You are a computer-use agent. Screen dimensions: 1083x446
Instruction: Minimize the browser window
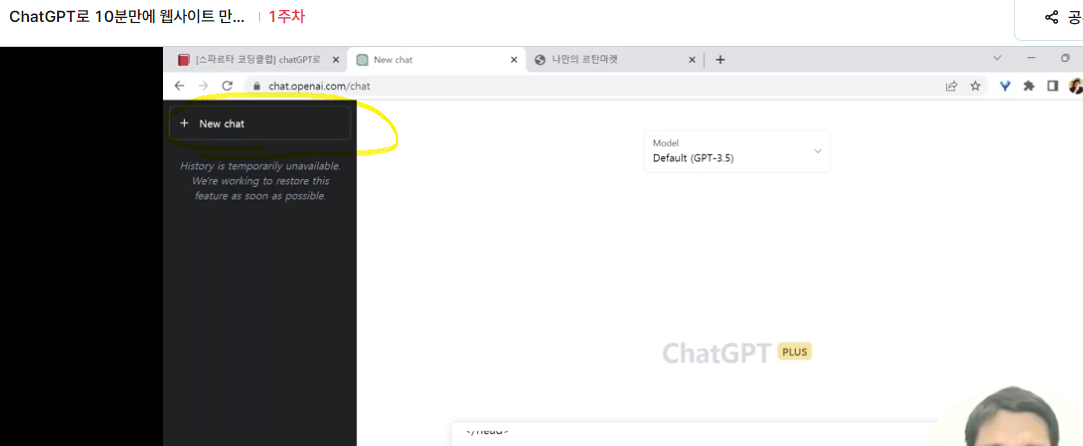1031,58
